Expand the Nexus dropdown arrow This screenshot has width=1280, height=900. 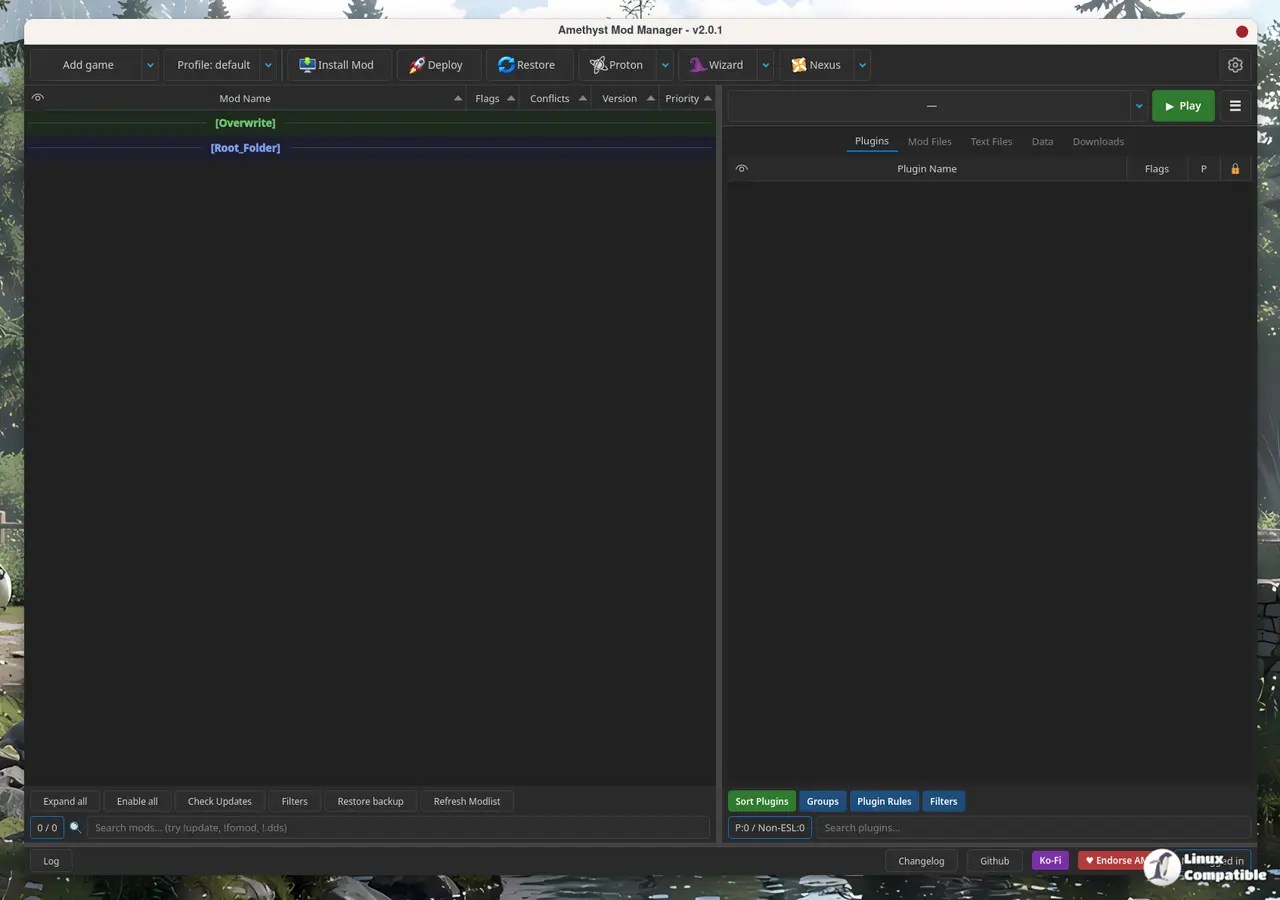[x=862, y=65]
